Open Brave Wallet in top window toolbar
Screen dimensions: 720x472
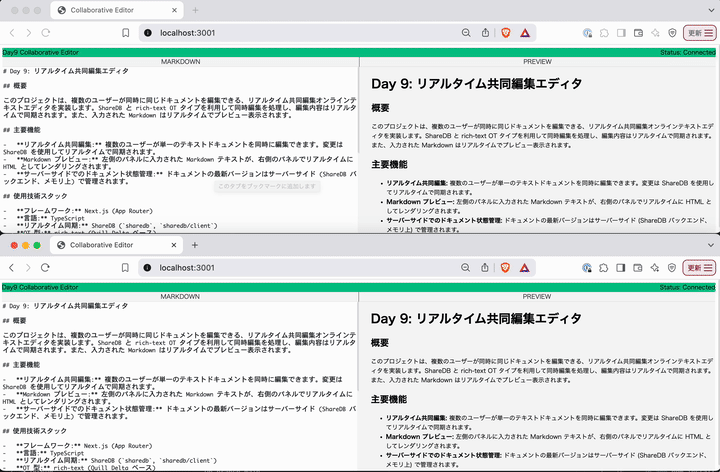pyautogui.click(x=638, y=33)
